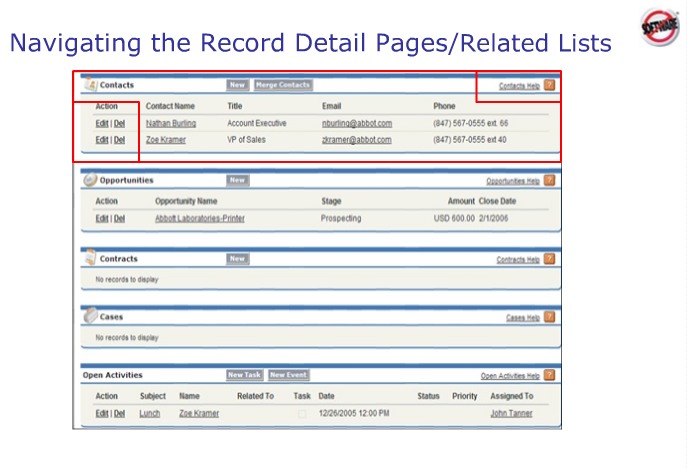Click orange help icon beside Opportunities Help
This screenshot has height=469, width=687.
549,181
